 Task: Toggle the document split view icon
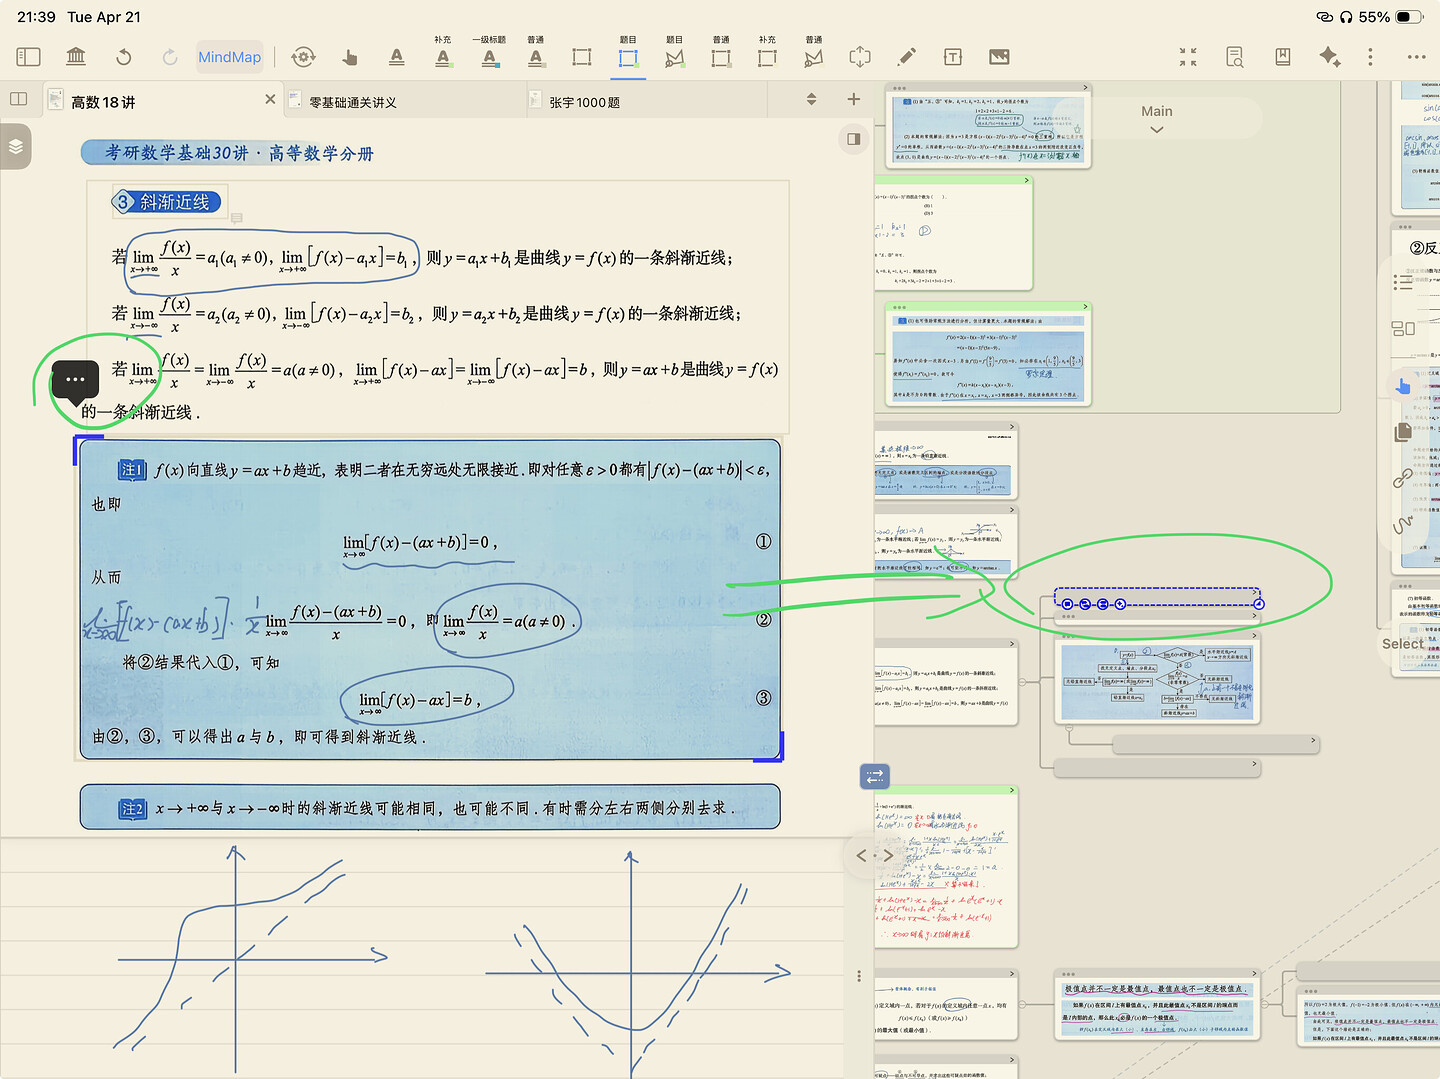coord(18,99)
